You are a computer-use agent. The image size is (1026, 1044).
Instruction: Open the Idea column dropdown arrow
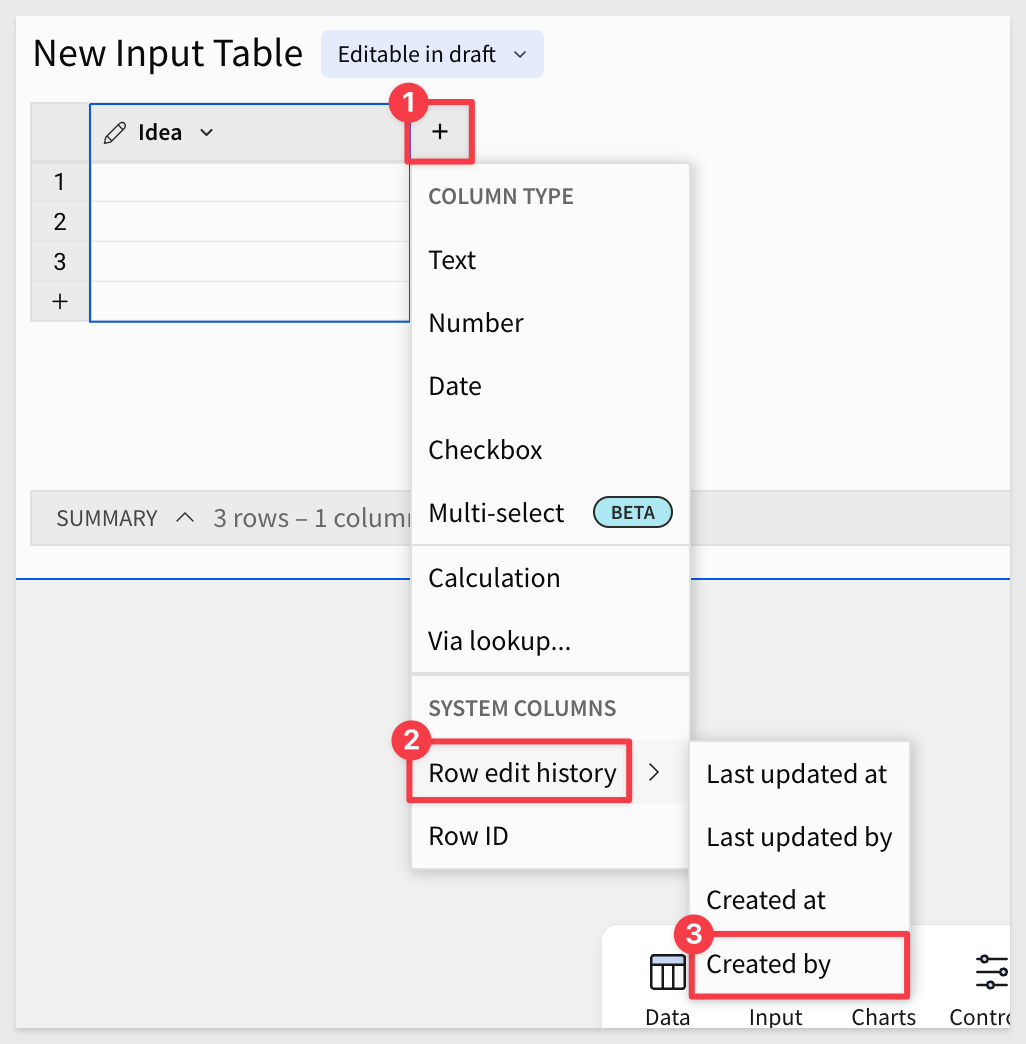click(x=206, y=132)
